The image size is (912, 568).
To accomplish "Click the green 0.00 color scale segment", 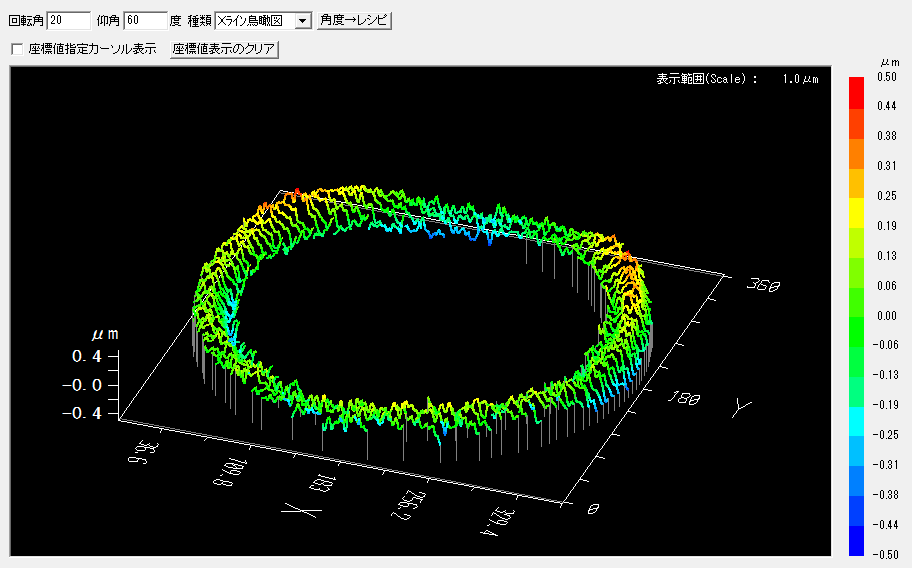I will click(856, 332).
